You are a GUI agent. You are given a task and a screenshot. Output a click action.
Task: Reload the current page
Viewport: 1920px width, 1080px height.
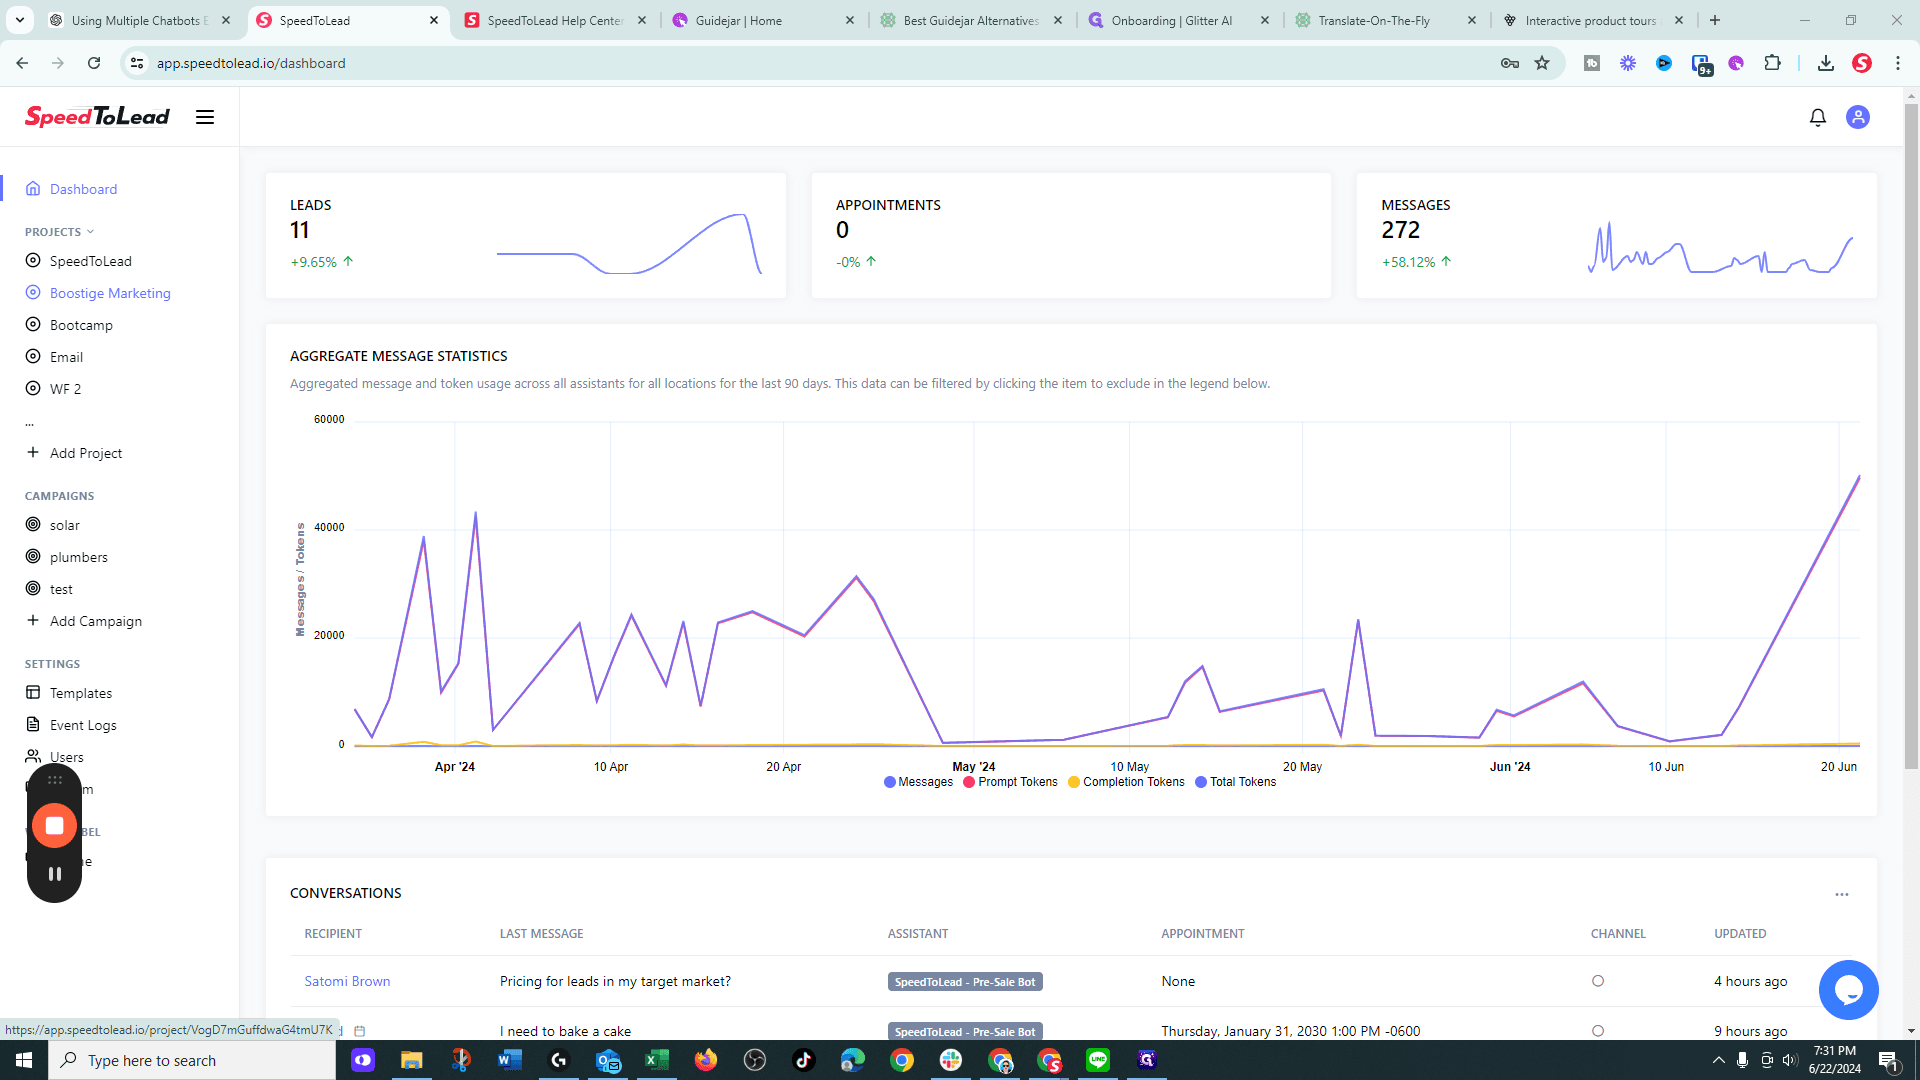click(94, 63)
